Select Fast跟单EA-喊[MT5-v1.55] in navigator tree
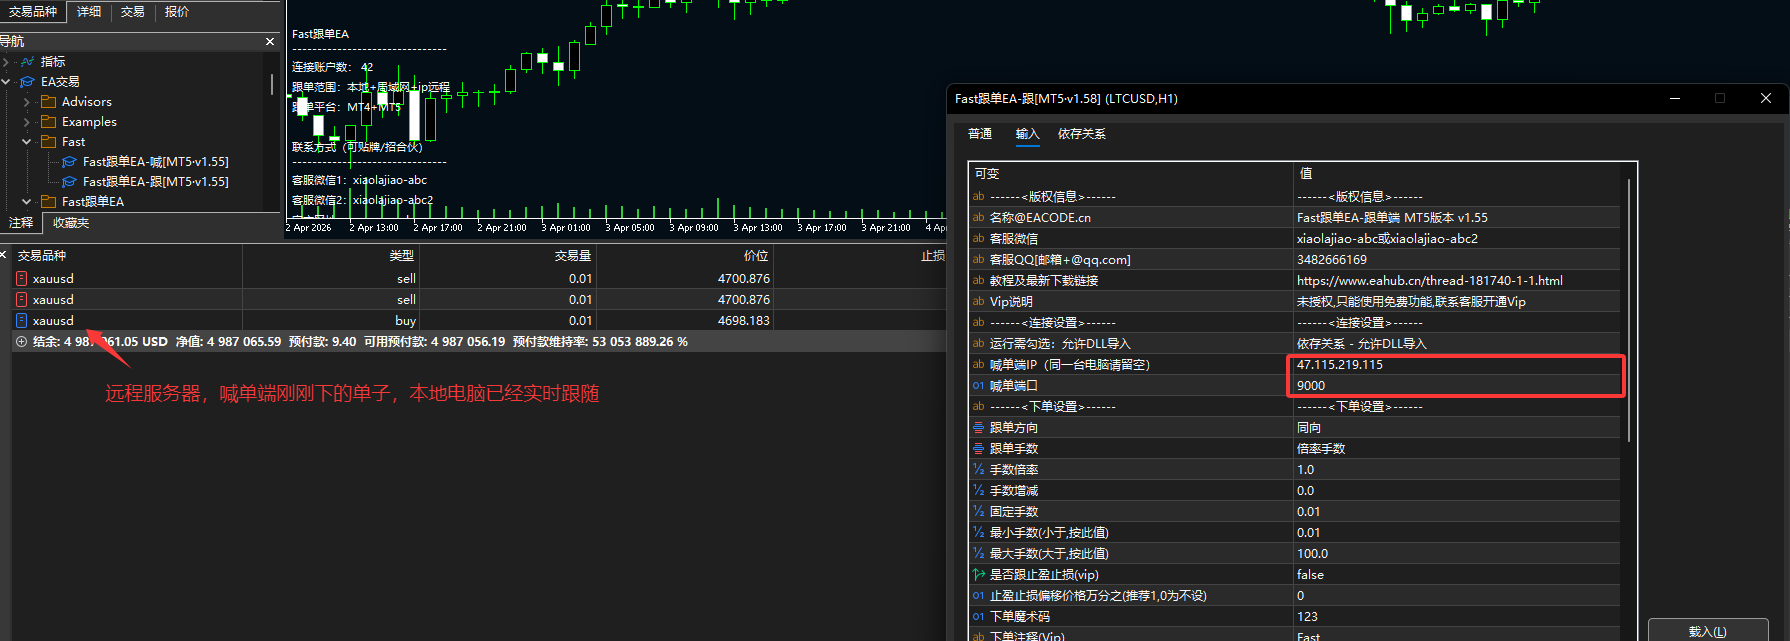Screen dimensions: 1790x641 156,162
